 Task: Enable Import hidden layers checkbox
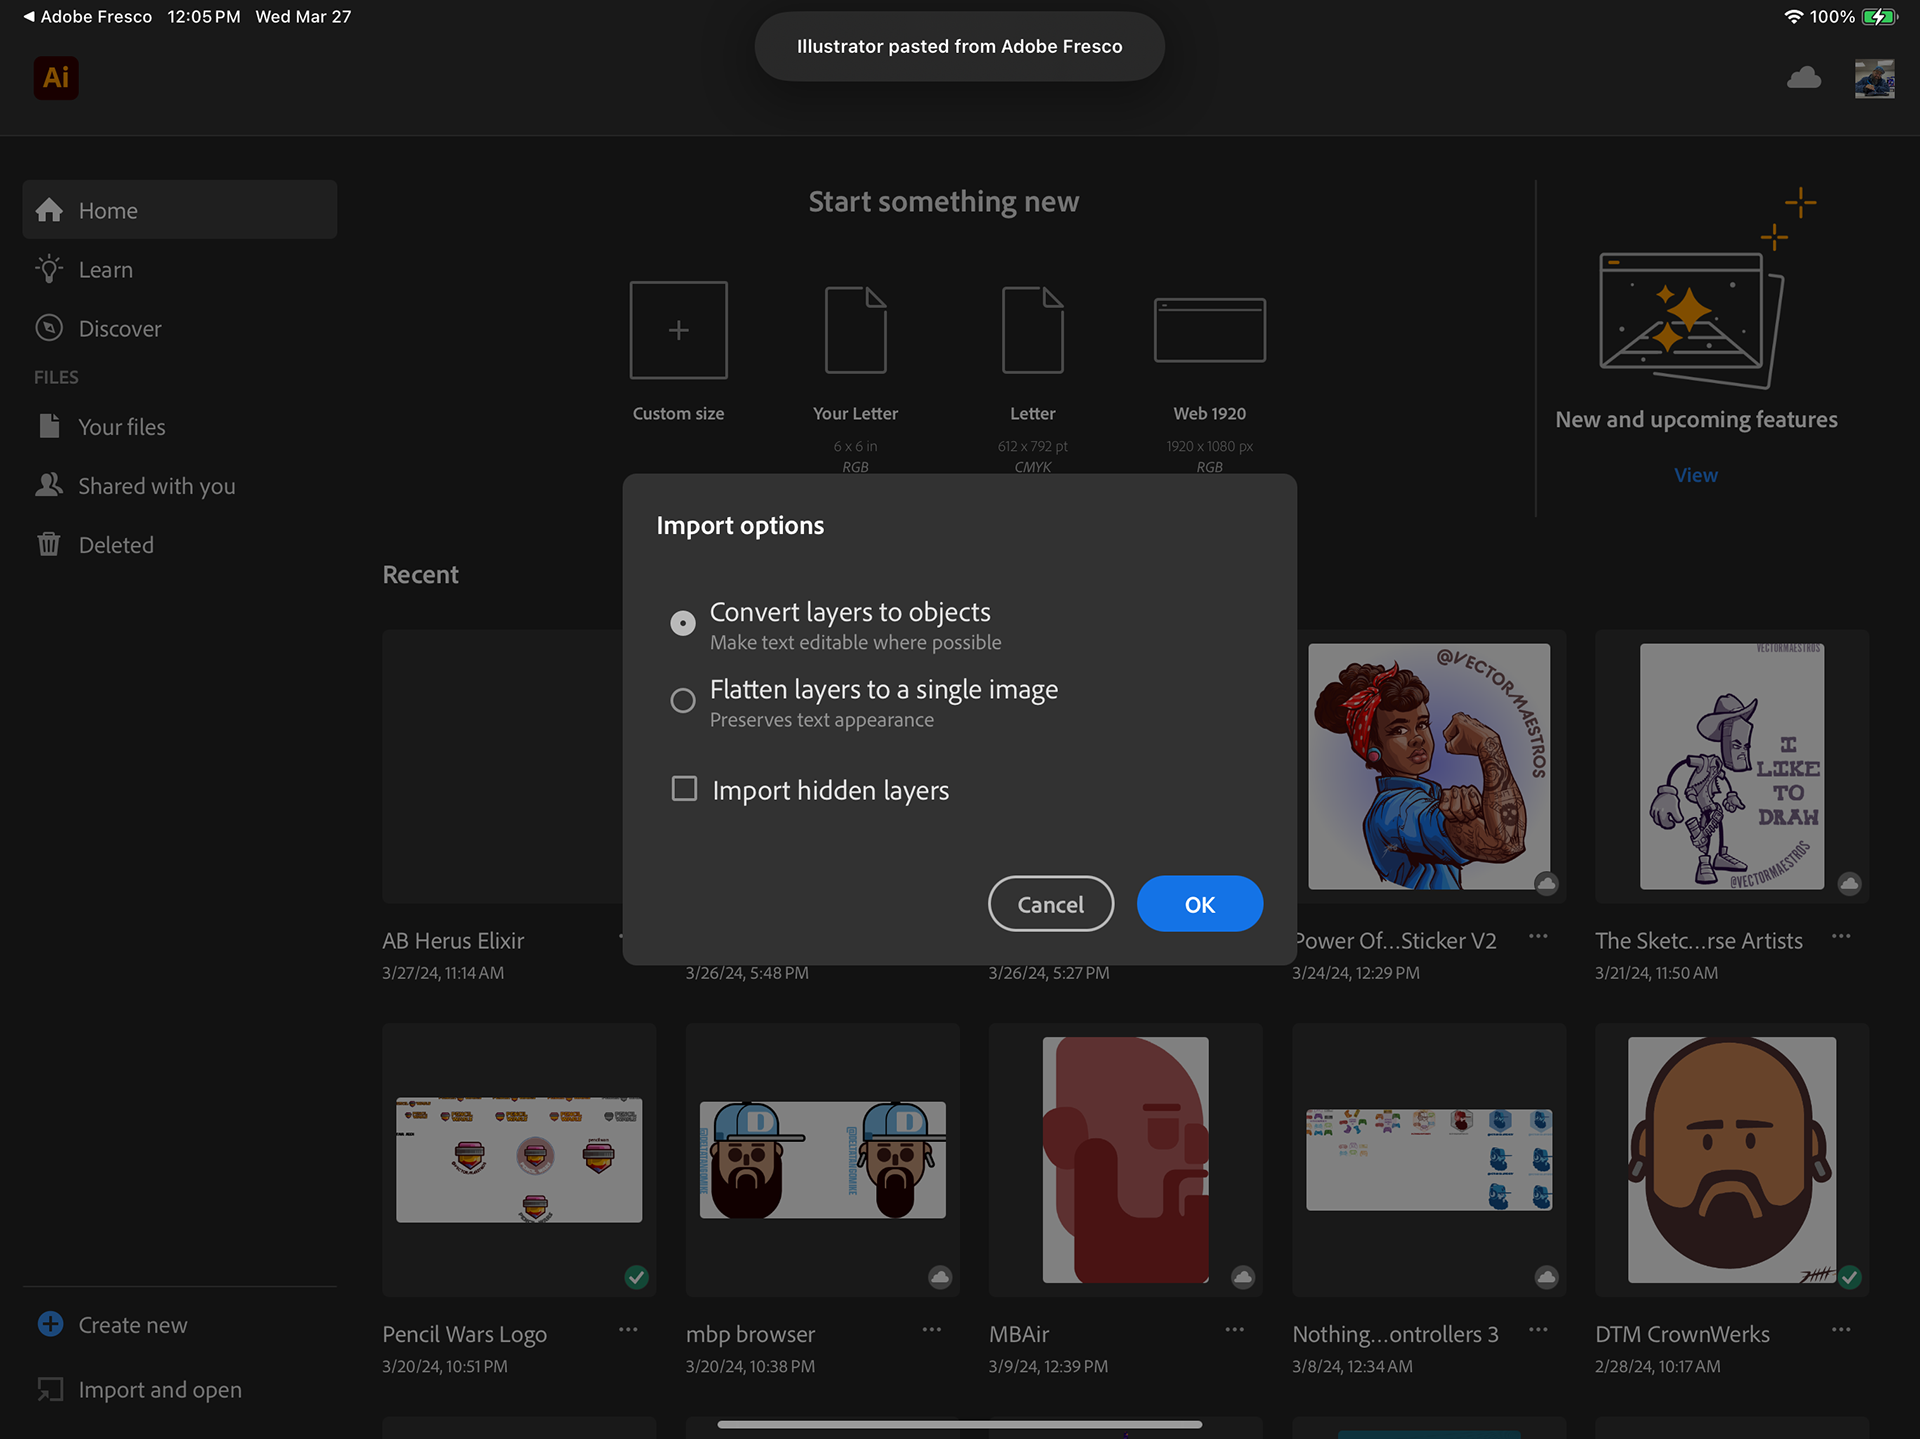pos(684,789)
